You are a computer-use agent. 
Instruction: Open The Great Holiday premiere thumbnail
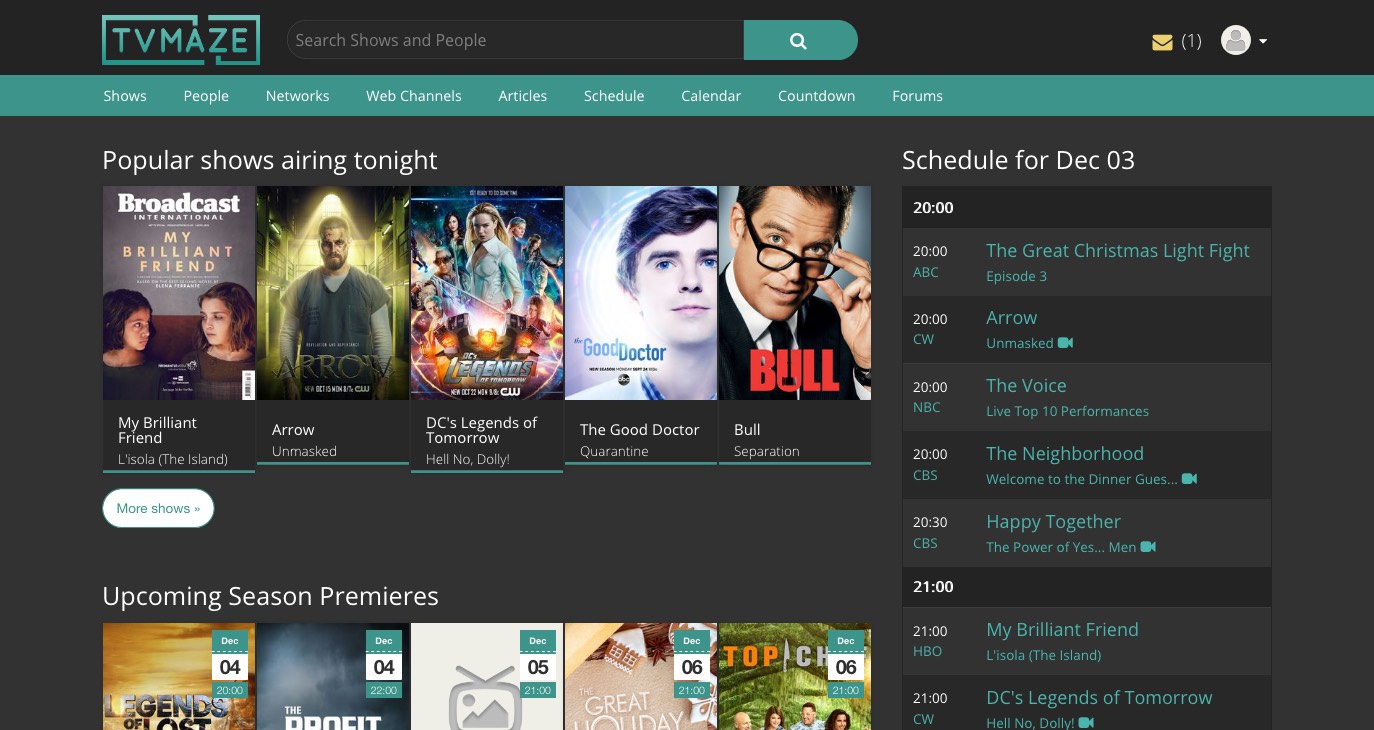tap(641, 677)
